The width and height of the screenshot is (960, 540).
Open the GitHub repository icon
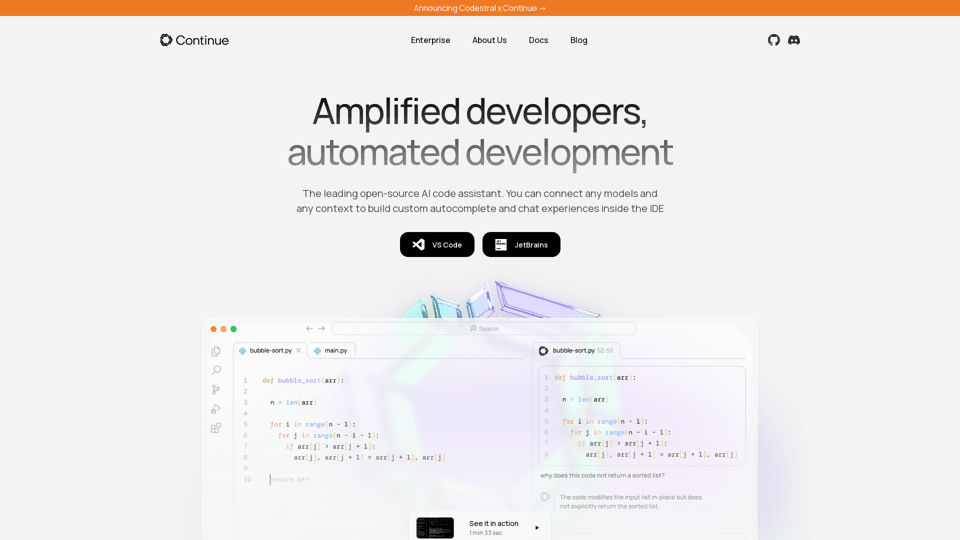(774, 40)
